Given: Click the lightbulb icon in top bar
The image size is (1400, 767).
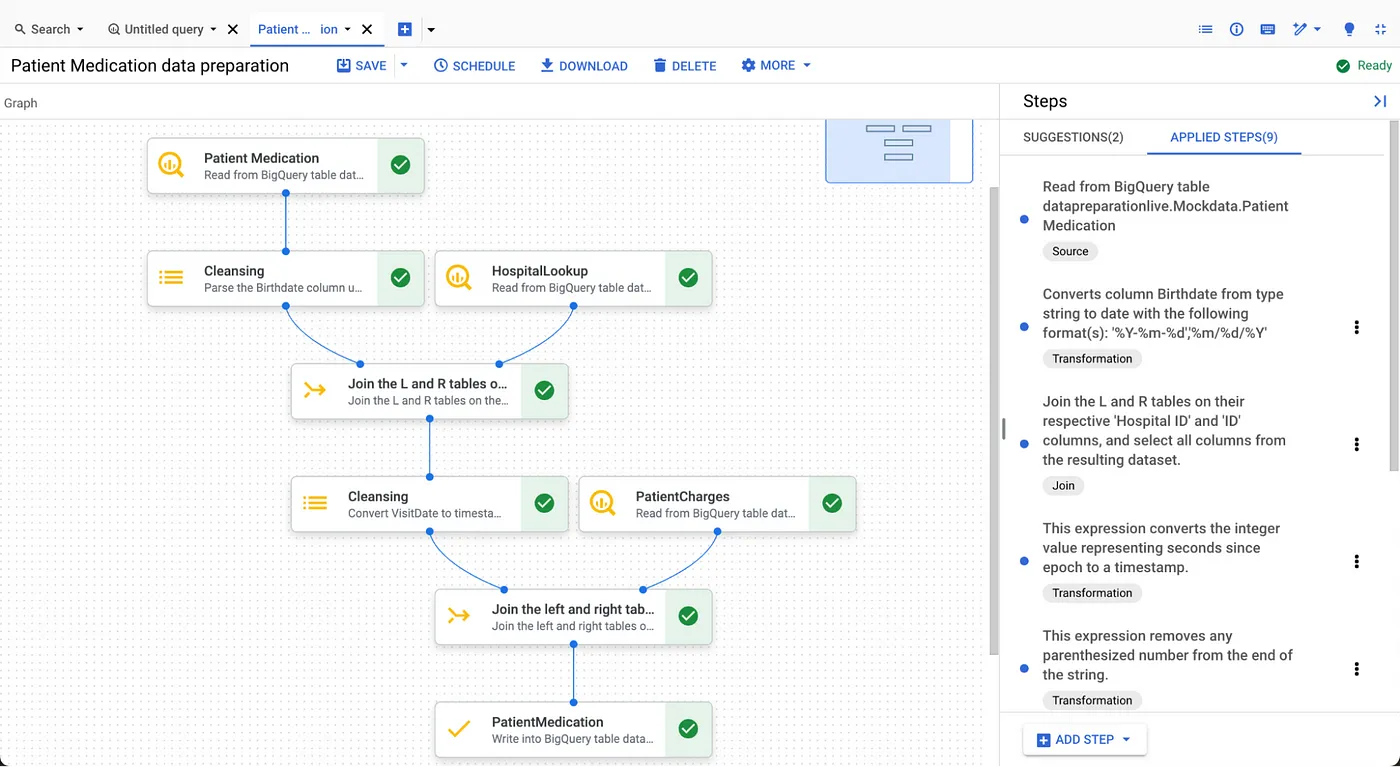Looking at the screenshot, I should pyautogui.click(x=1349, y=29).
